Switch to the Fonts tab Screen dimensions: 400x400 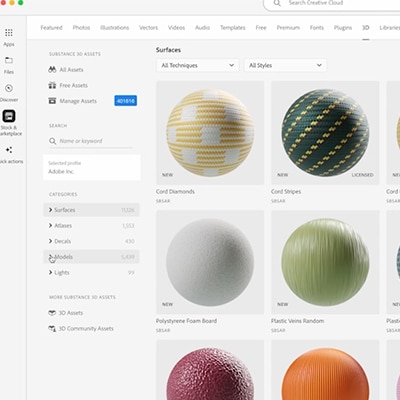[x=317, y=28]
